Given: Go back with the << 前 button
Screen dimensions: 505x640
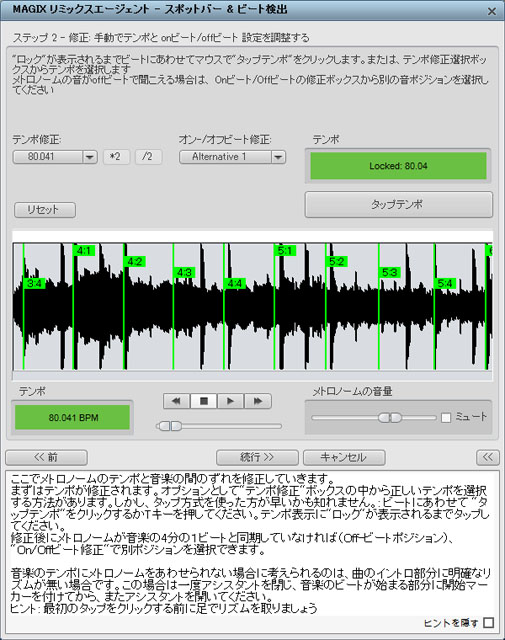Looking at the screenshot, I should (x=46, y=457).
